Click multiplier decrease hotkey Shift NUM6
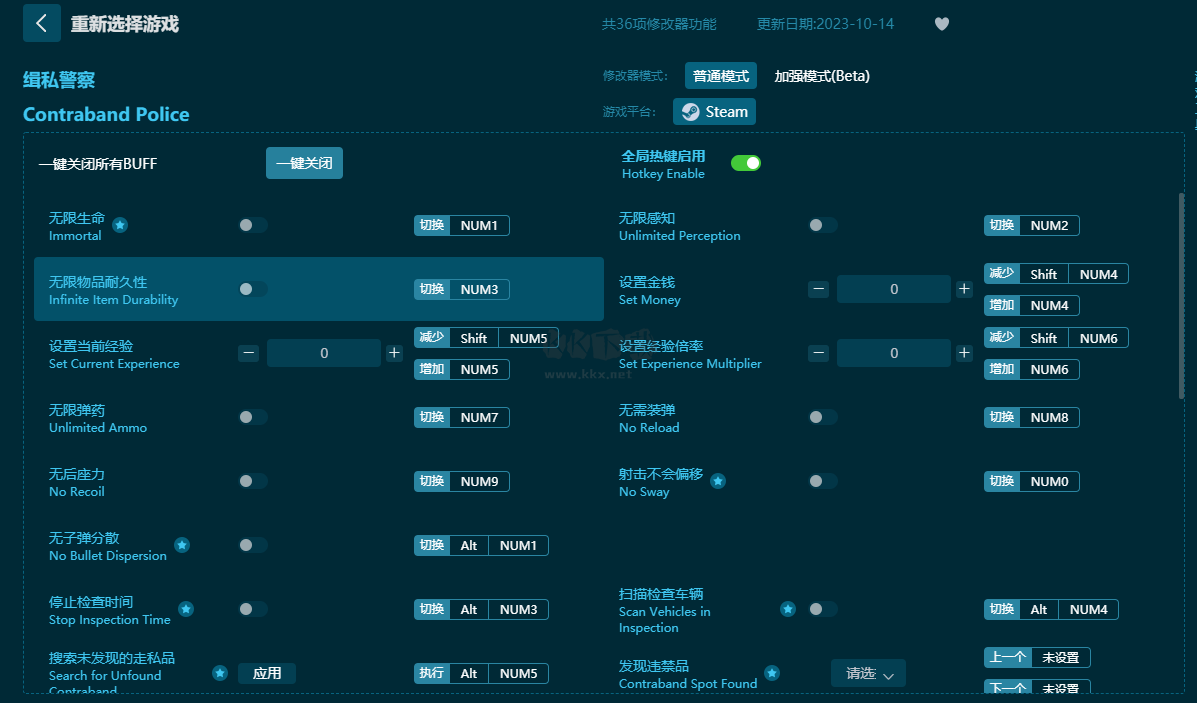The height and width of the screenshot is (703, 1197). [x=1057, y=338]
